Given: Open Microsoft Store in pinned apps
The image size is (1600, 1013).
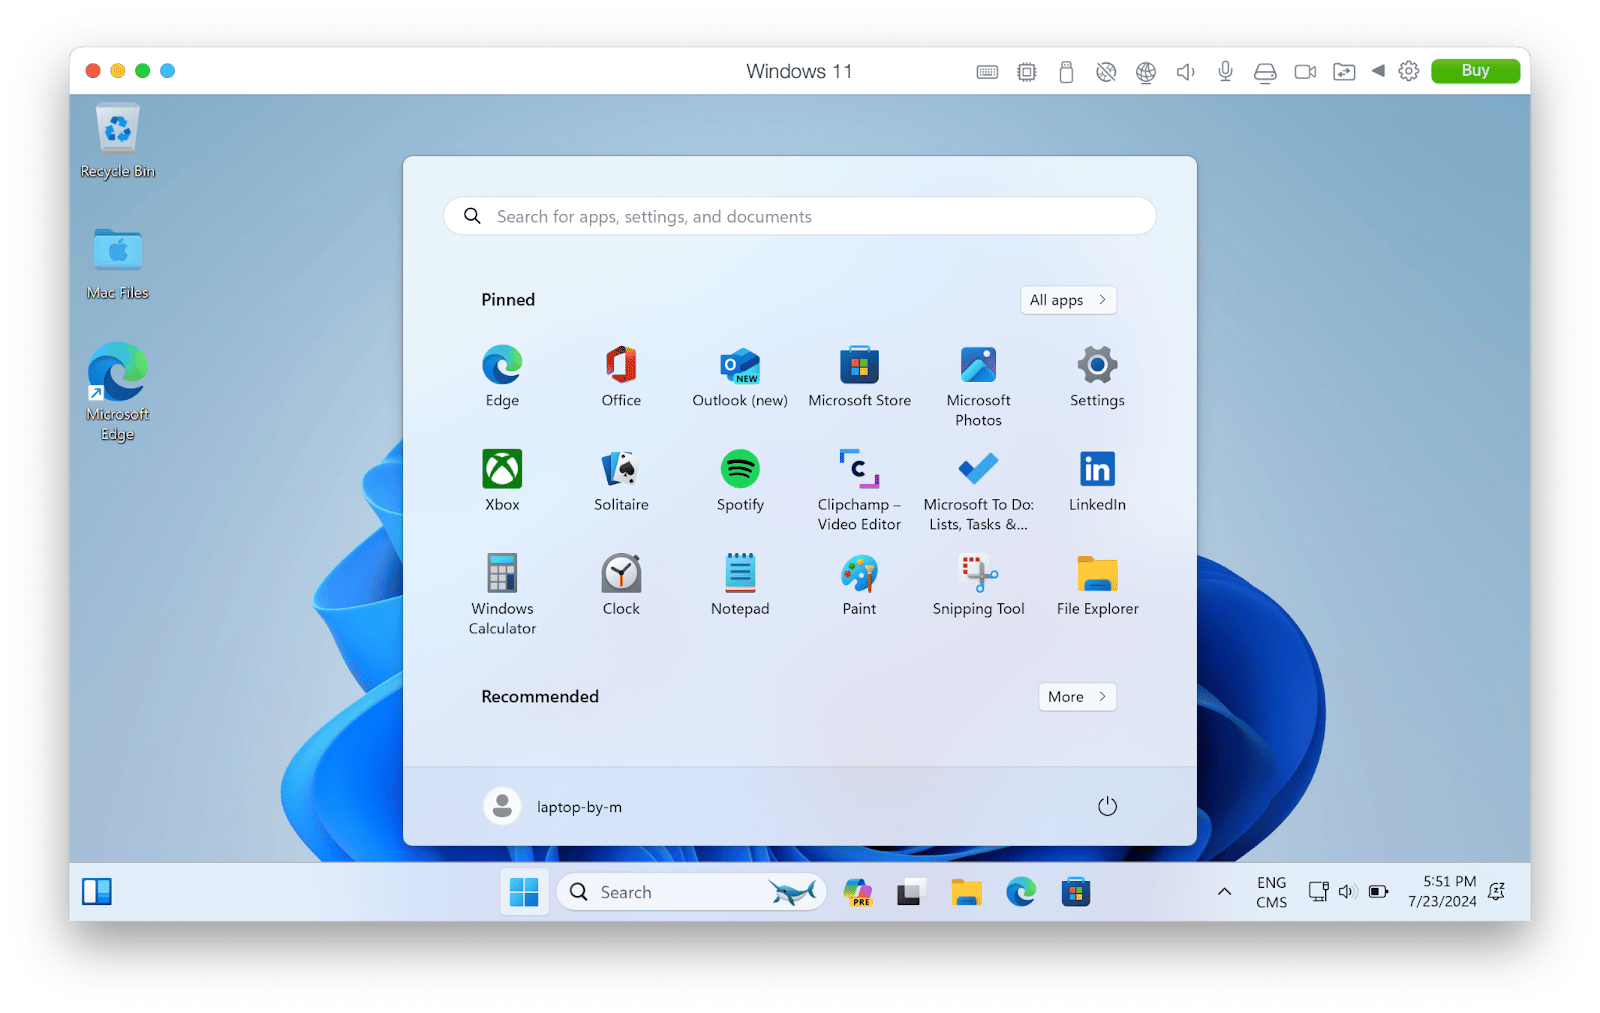Looking at the screenshot, I should [x=859, y=376].
